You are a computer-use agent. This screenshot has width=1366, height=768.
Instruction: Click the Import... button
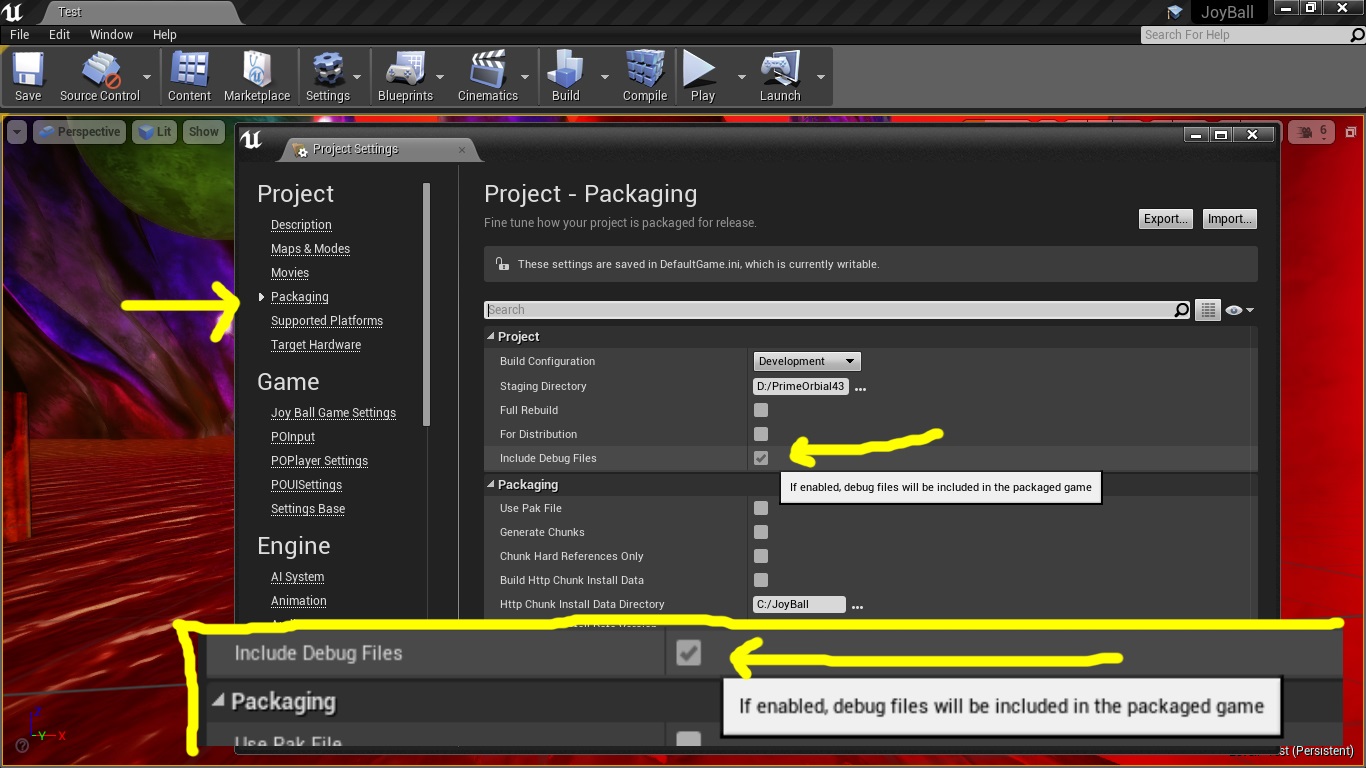[x=1230, y=219]
